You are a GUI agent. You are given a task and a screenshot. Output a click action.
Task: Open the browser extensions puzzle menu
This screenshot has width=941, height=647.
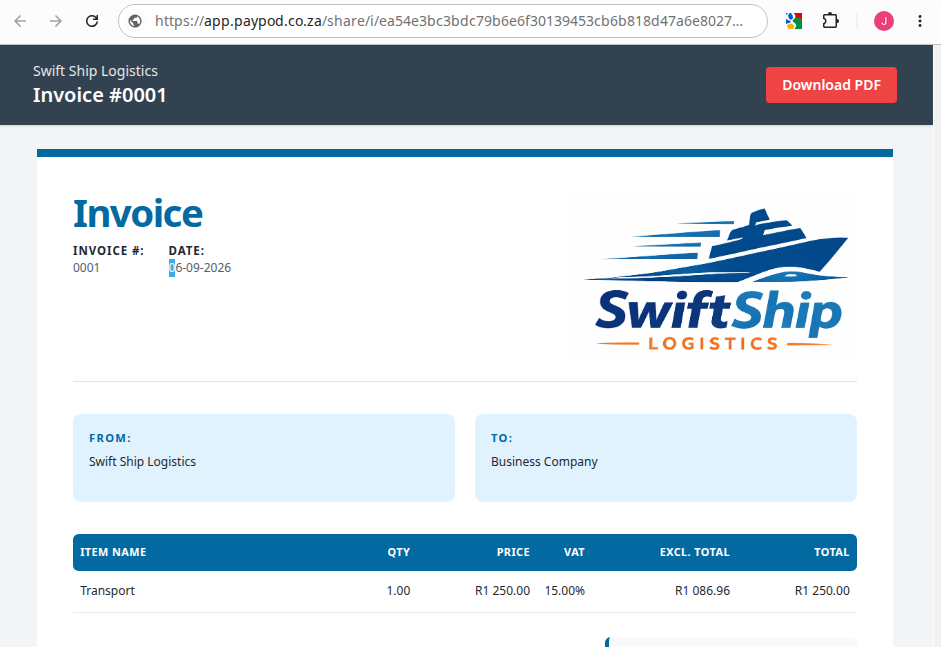831,21
